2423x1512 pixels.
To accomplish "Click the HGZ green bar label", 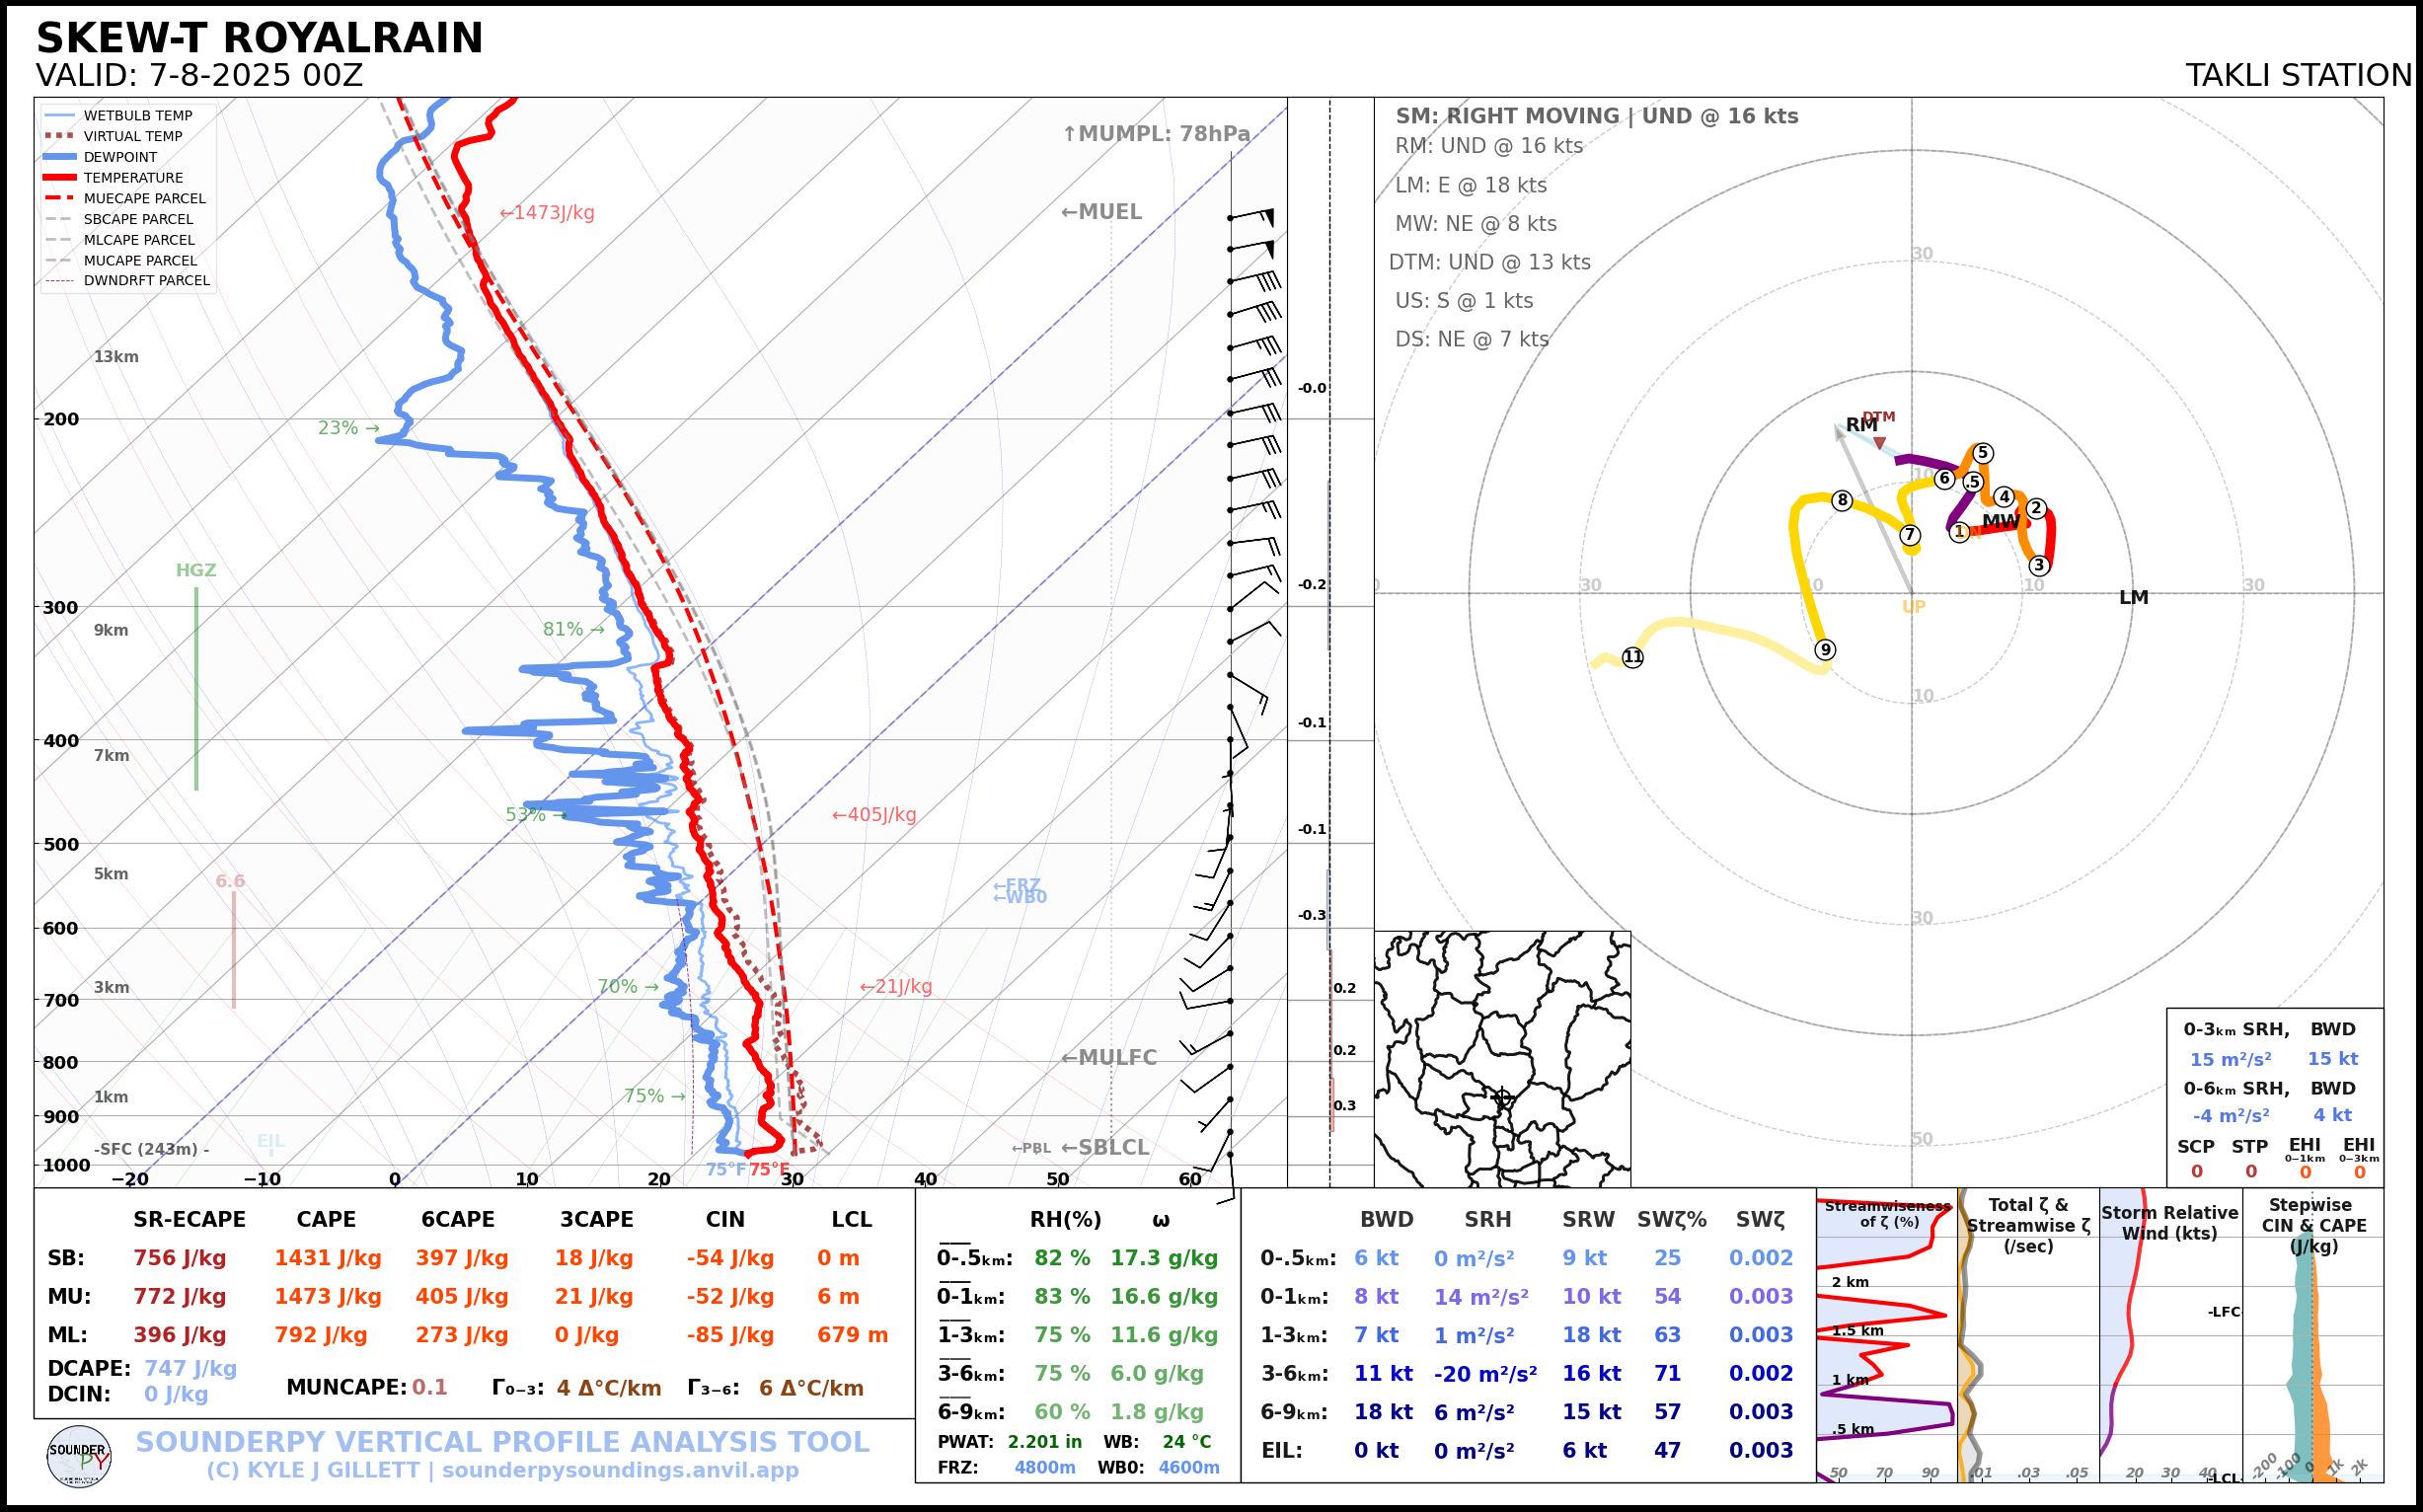I will pyautogui.click(x=196, y=570).
